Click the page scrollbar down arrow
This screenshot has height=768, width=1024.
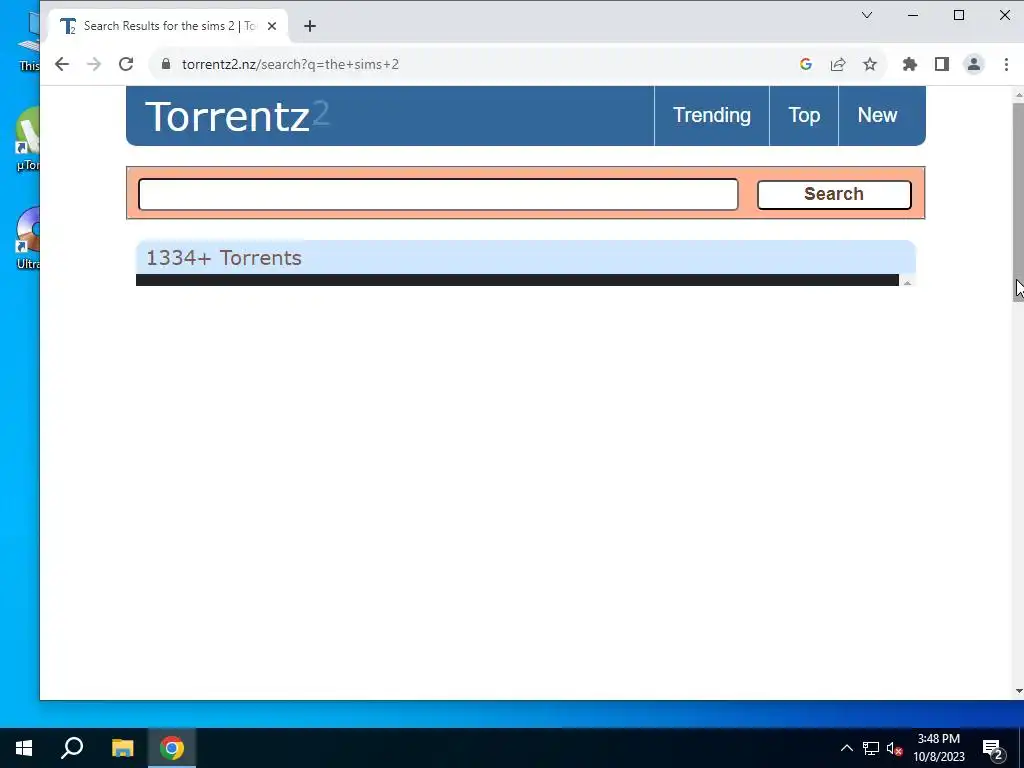(1018, 691)
